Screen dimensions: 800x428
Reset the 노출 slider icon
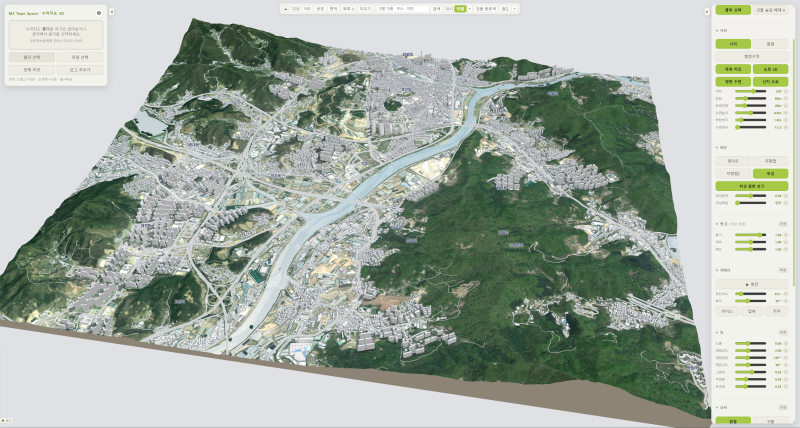tap(786, 343)
